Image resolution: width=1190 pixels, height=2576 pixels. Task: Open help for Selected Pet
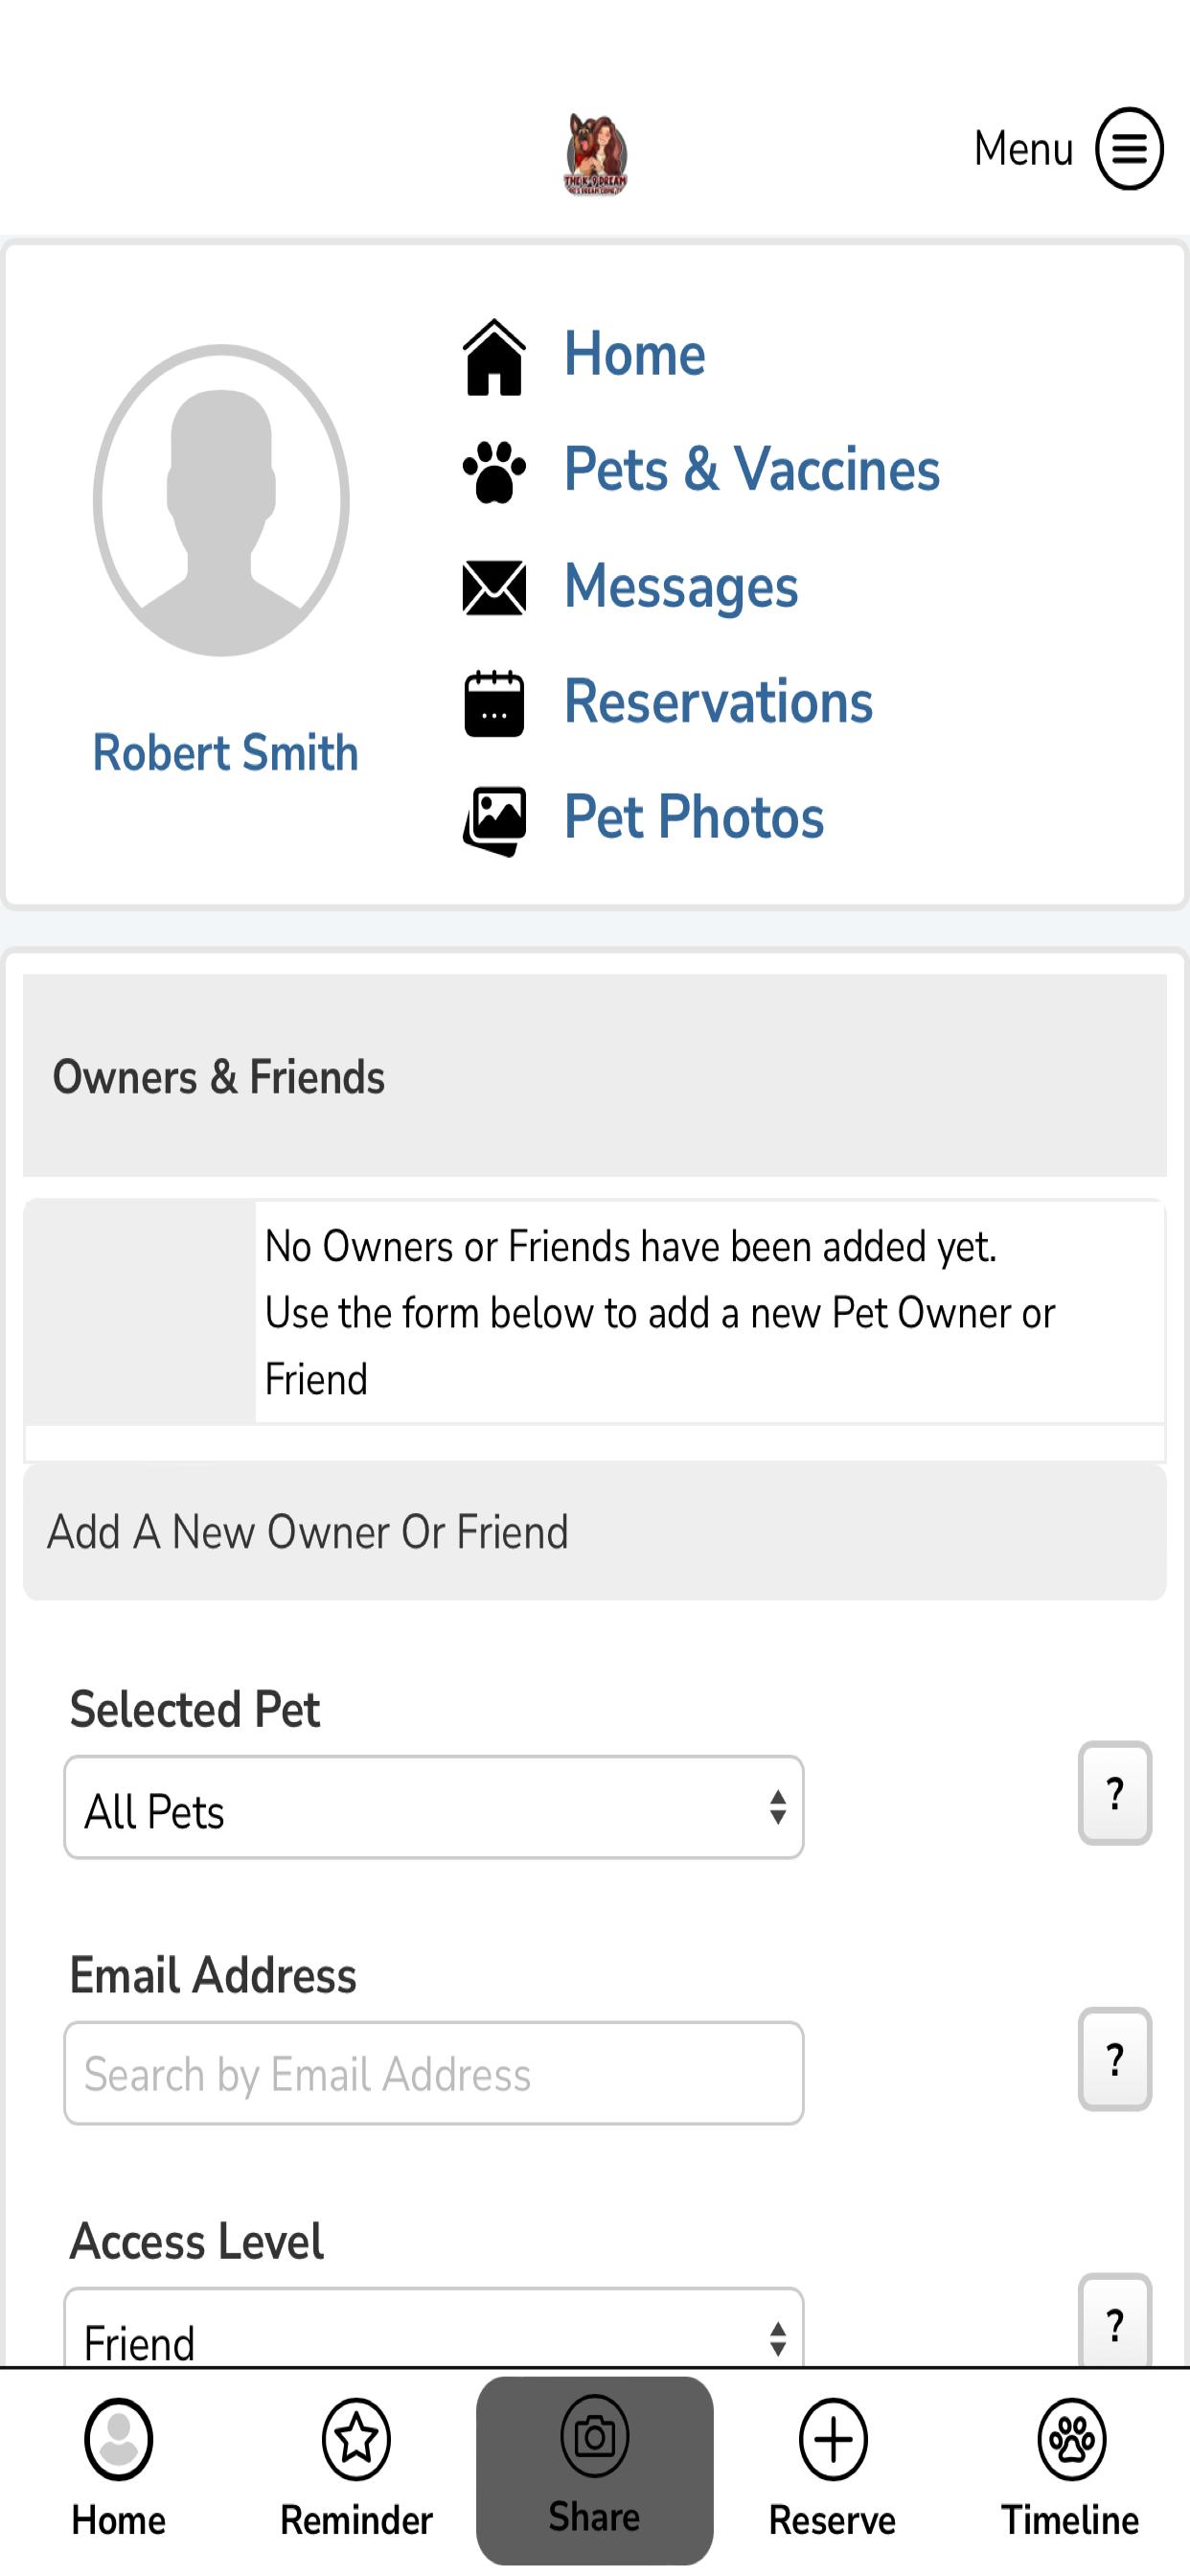pos(1115,1793)
